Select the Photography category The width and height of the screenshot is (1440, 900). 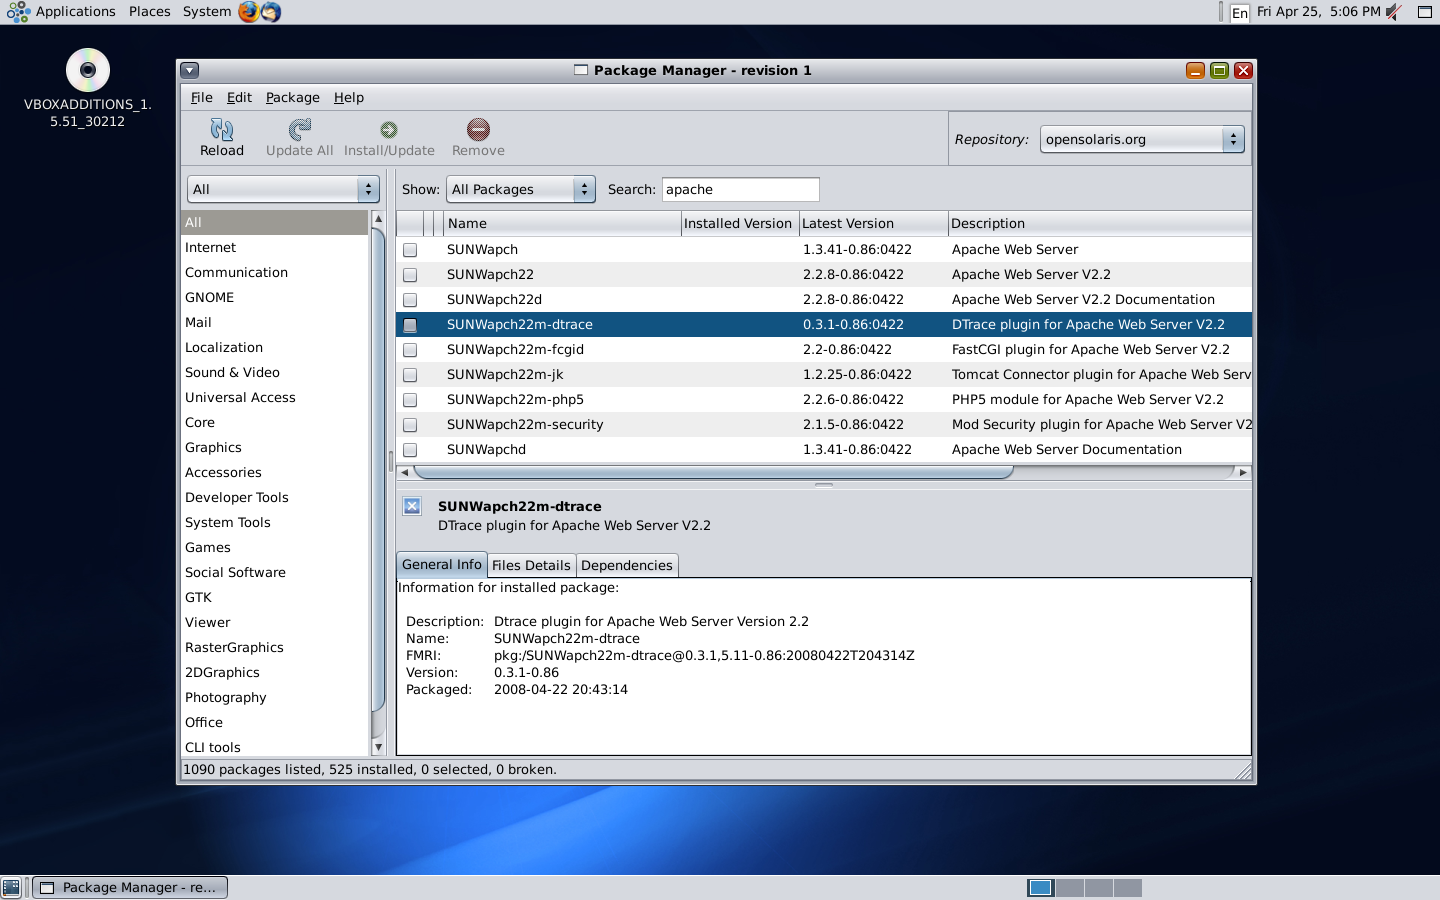[x=275, y=697]
